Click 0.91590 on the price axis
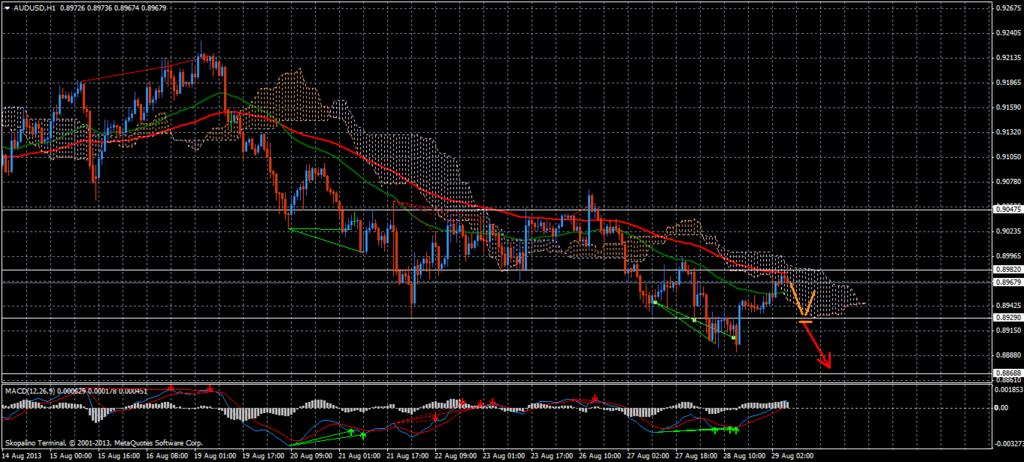 pos(1007,107)
